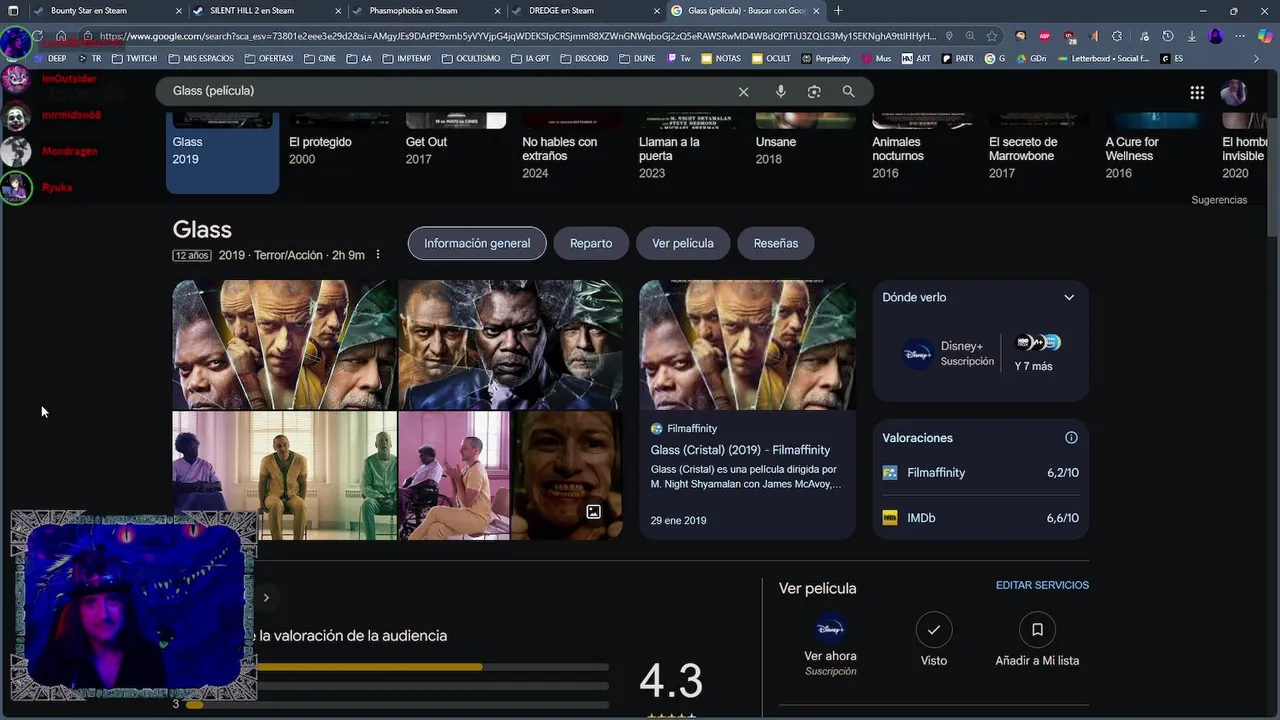Click the Disney+ logo under Dónde verlo

tap(917, 353)
